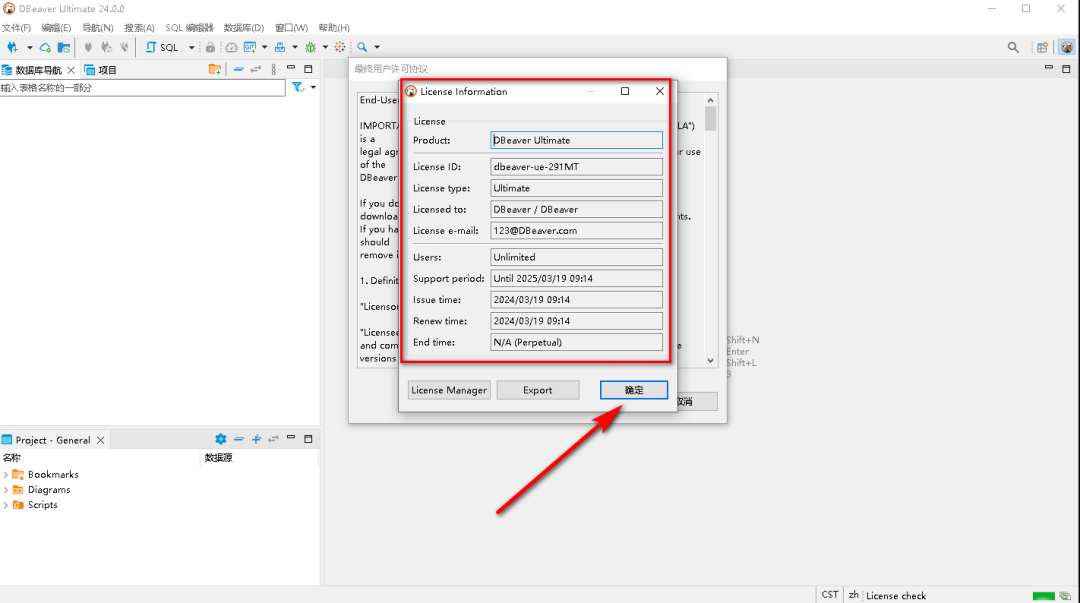Expand the Diagrams tree node

6,490
